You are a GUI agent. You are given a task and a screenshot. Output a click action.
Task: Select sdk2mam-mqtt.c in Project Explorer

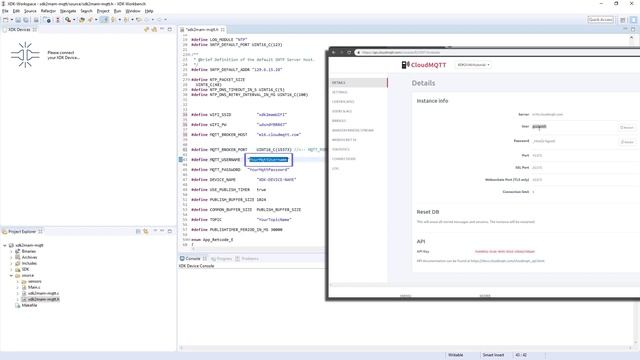(x=43, y=293)
